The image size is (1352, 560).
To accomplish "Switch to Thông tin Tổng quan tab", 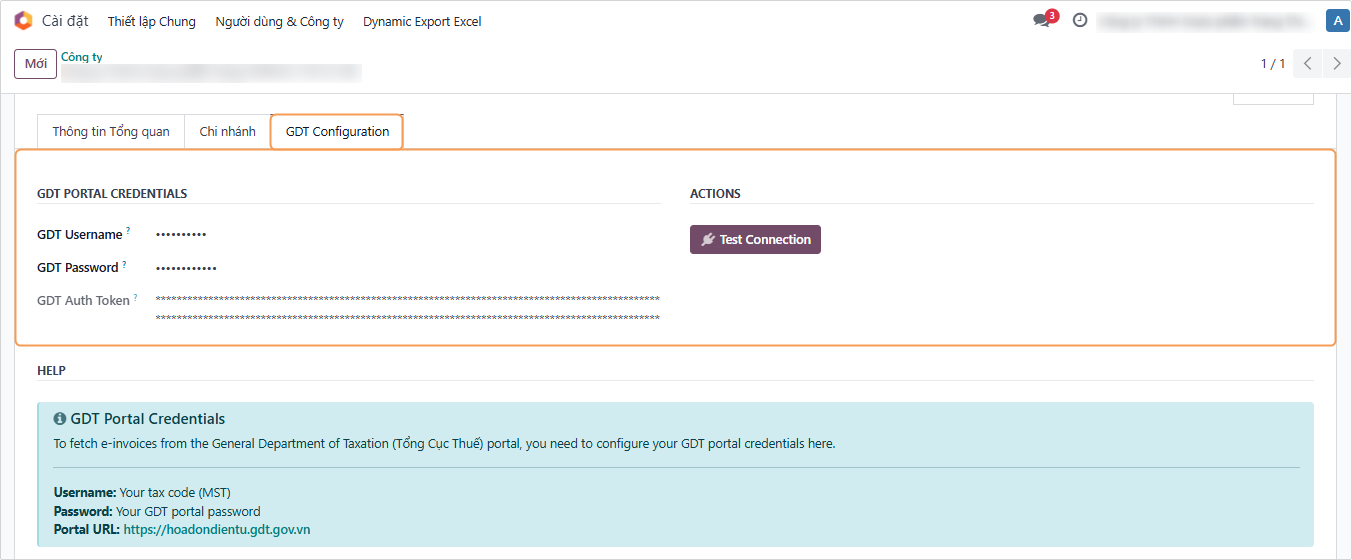I will [x=111, y=132].
